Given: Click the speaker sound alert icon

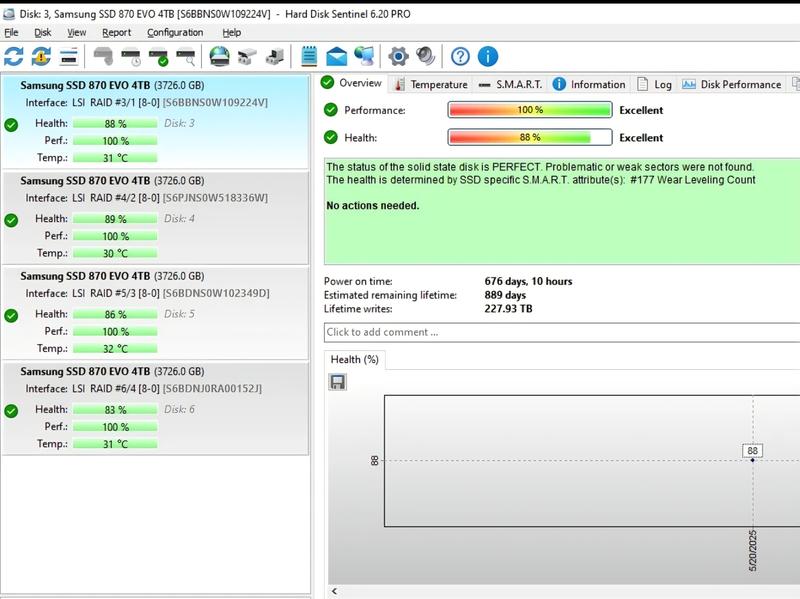Looking at the screenshot, I should pos(426,56).
